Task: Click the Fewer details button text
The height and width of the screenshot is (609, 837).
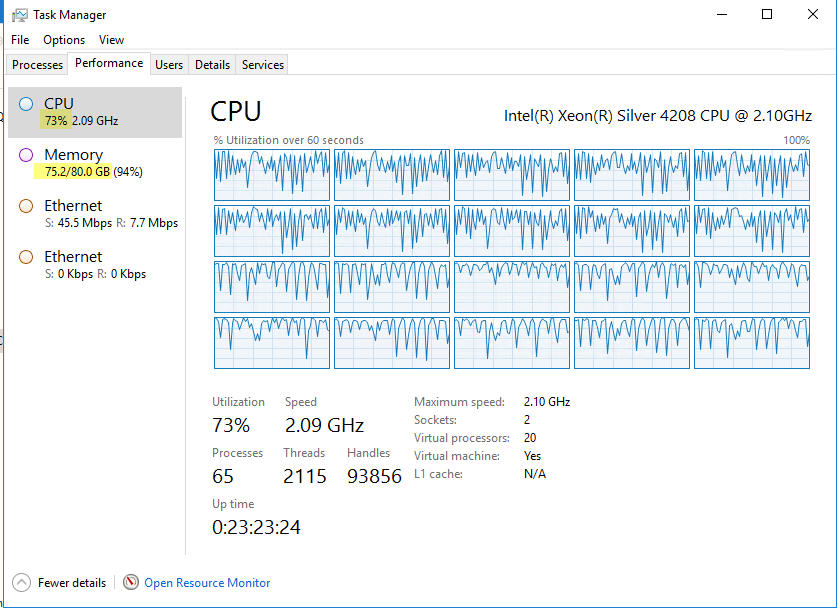Action: [x=71, y=582]
